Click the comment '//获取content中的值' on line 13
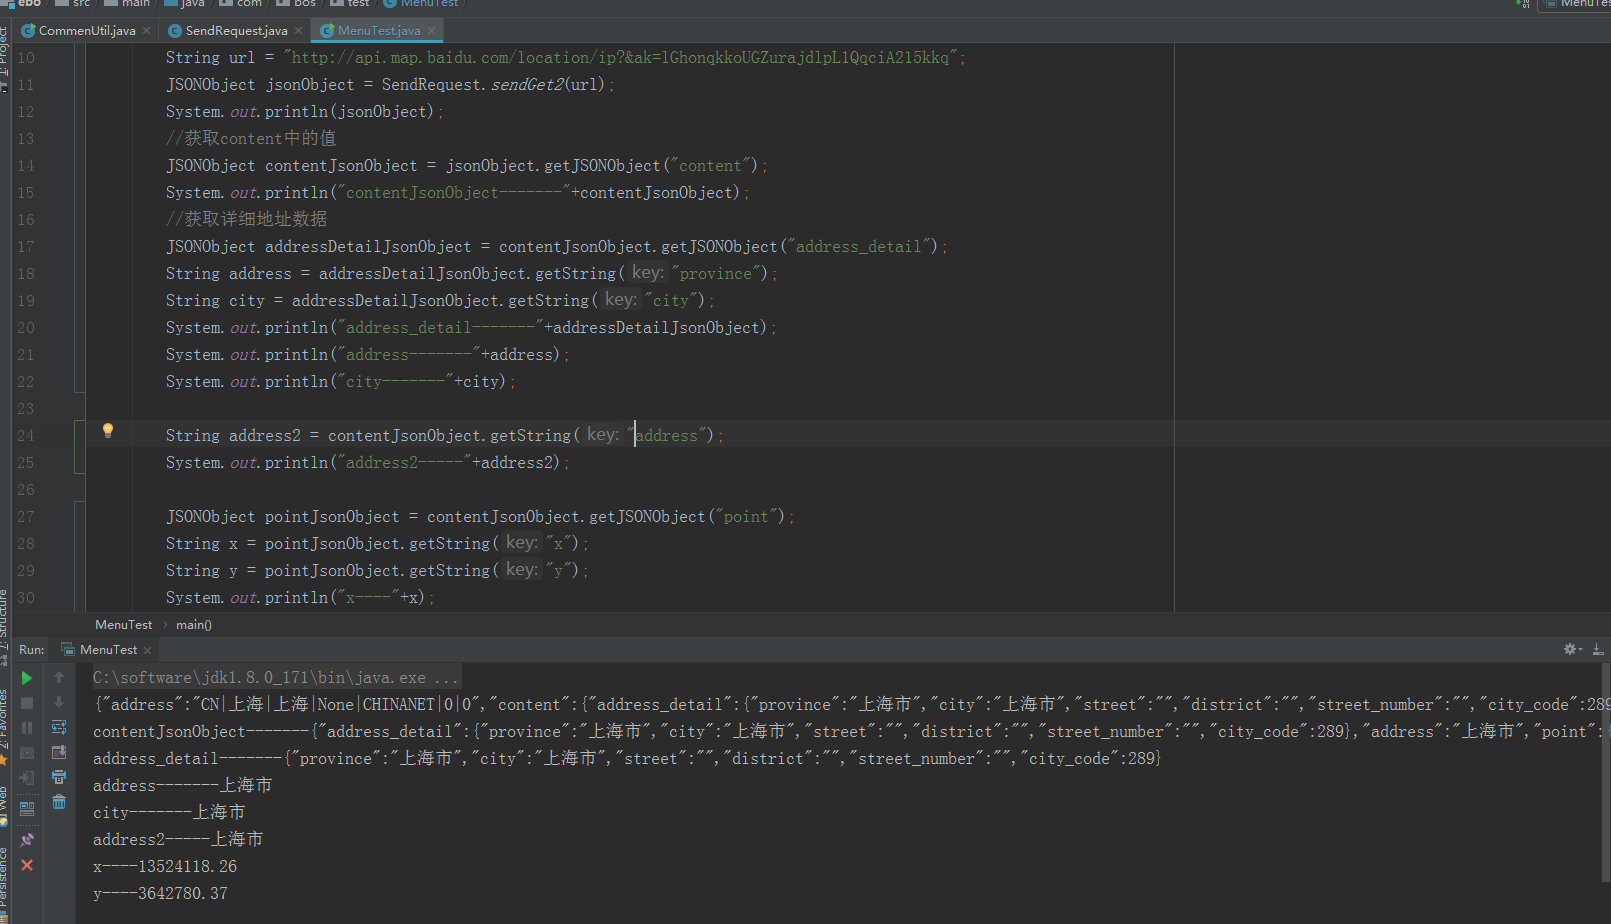1611x924 pixels. (x=251, y=139)
